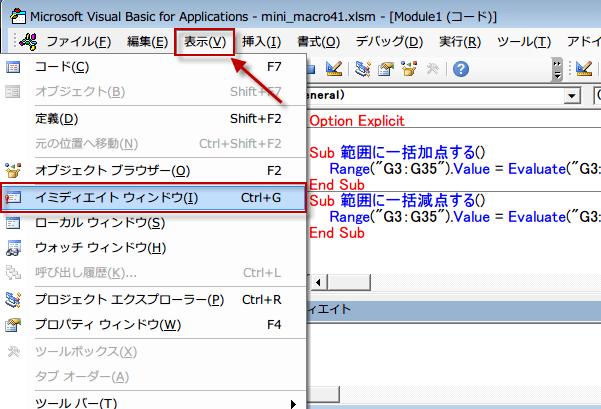Open Object Browser from the toolbar
Viewport: 601px width, 409px height.
(x=409, y=69)
